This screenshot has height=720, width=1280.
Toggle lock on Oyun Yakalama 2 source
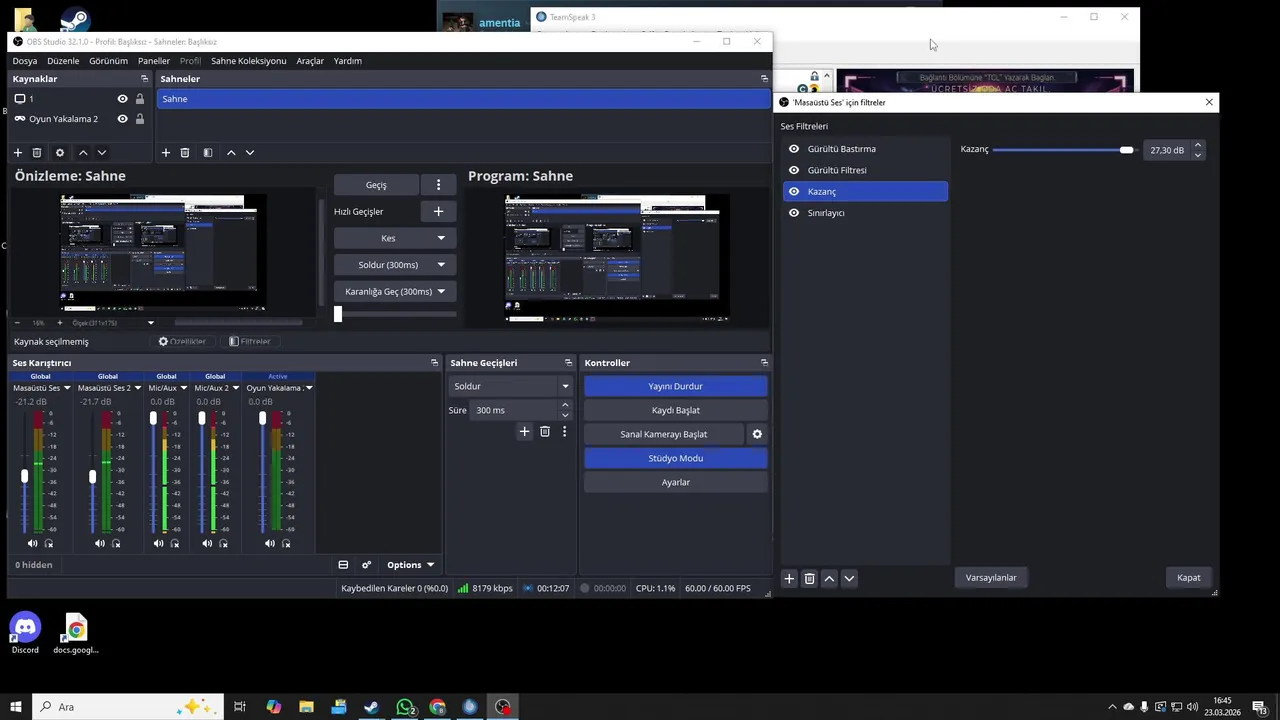click(x=140, y=119)
